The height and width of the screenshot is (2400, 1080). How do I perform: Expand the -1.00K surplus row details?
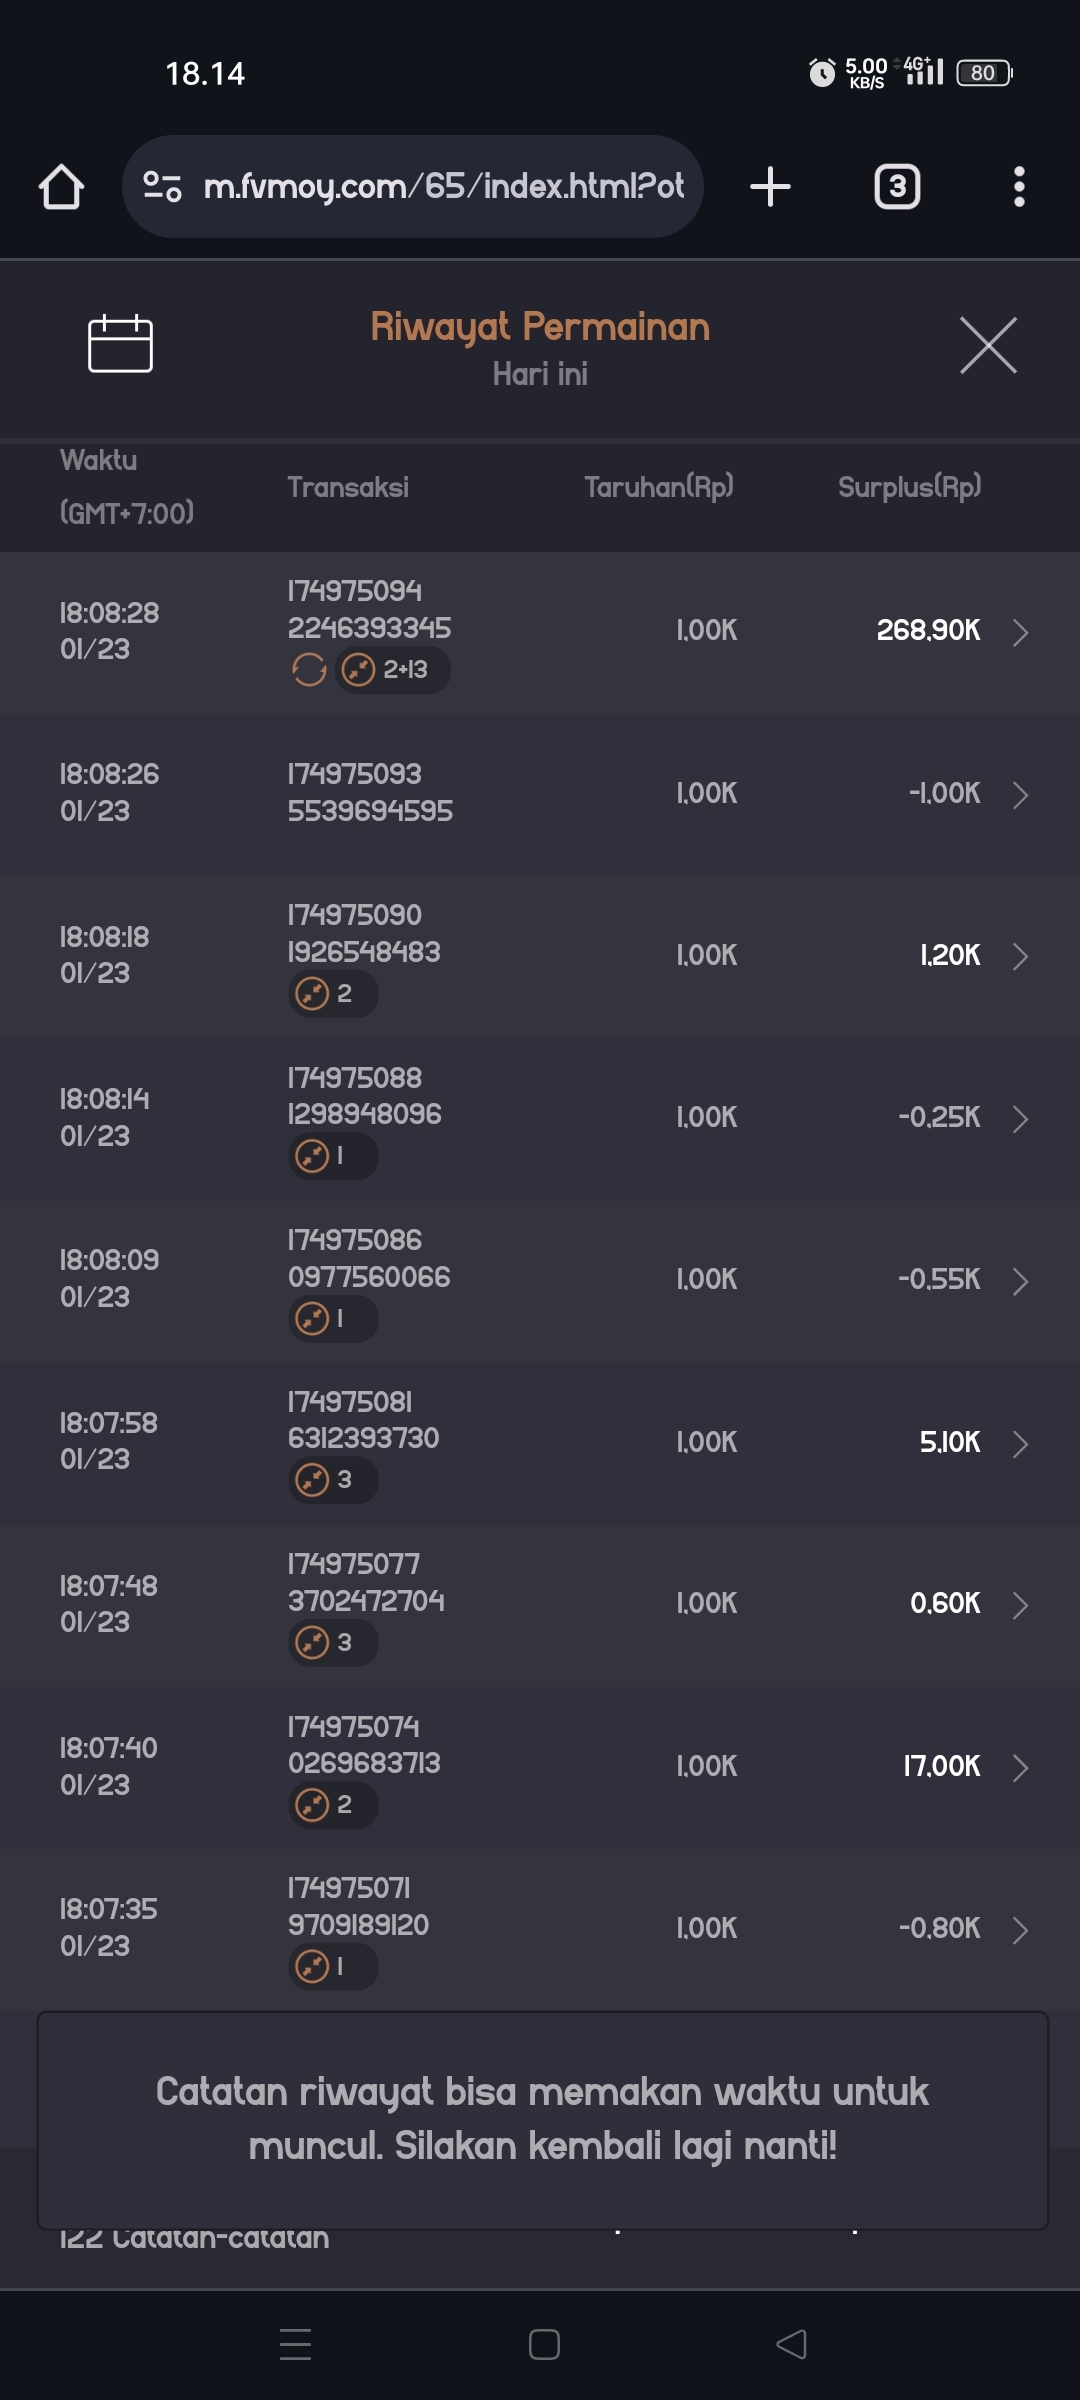[1020, 795]
